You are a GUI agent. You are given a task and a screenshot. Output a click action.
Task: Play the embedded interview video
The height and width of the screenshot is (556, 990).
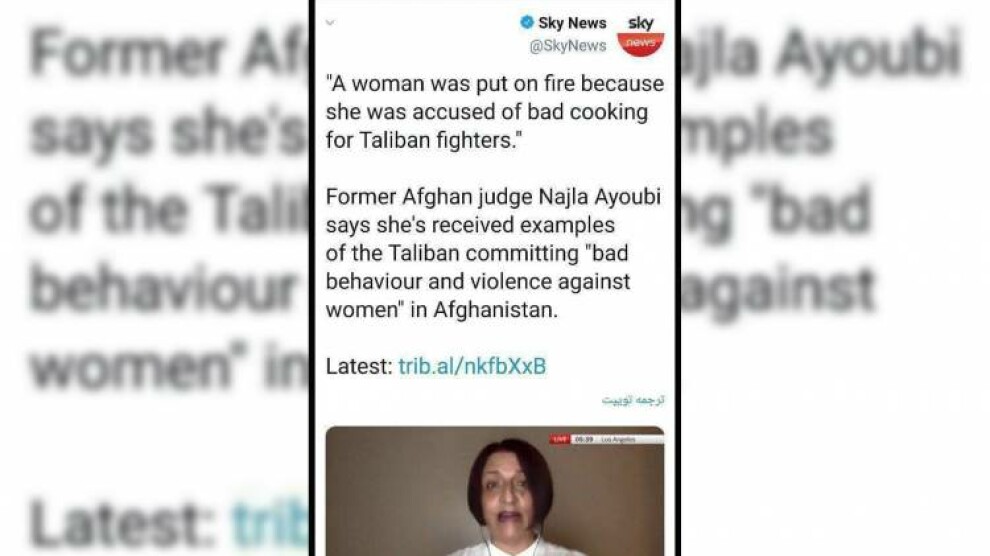495,491
